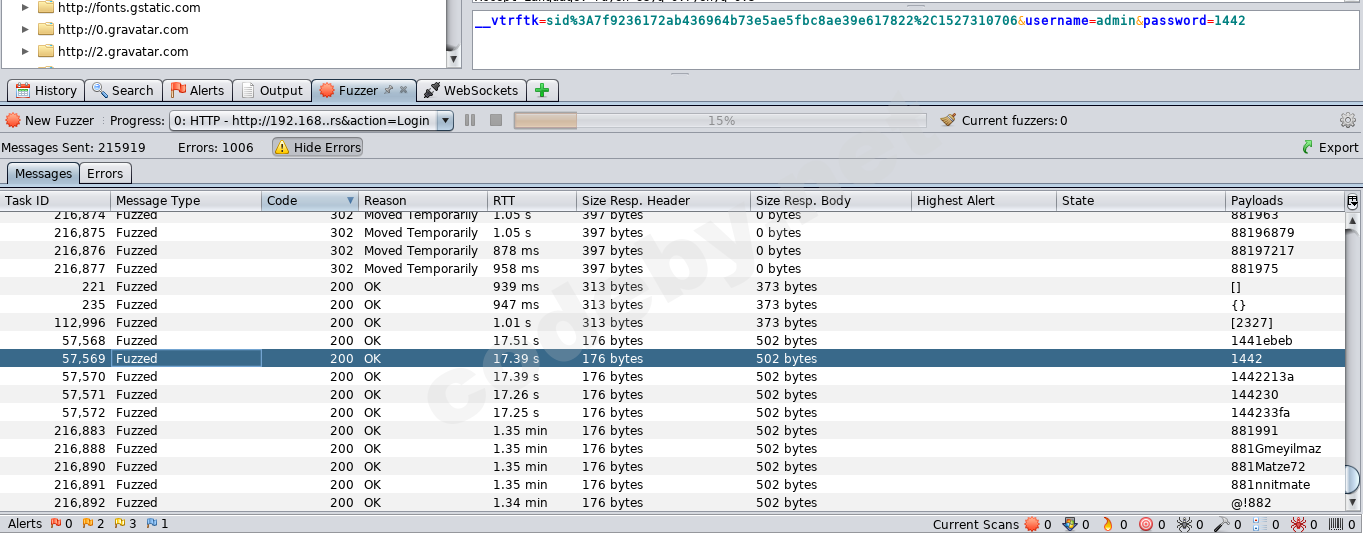Toggle the Hide Errors button
The width and height of the screenshot is (1363, 534).
pos(317,147)
